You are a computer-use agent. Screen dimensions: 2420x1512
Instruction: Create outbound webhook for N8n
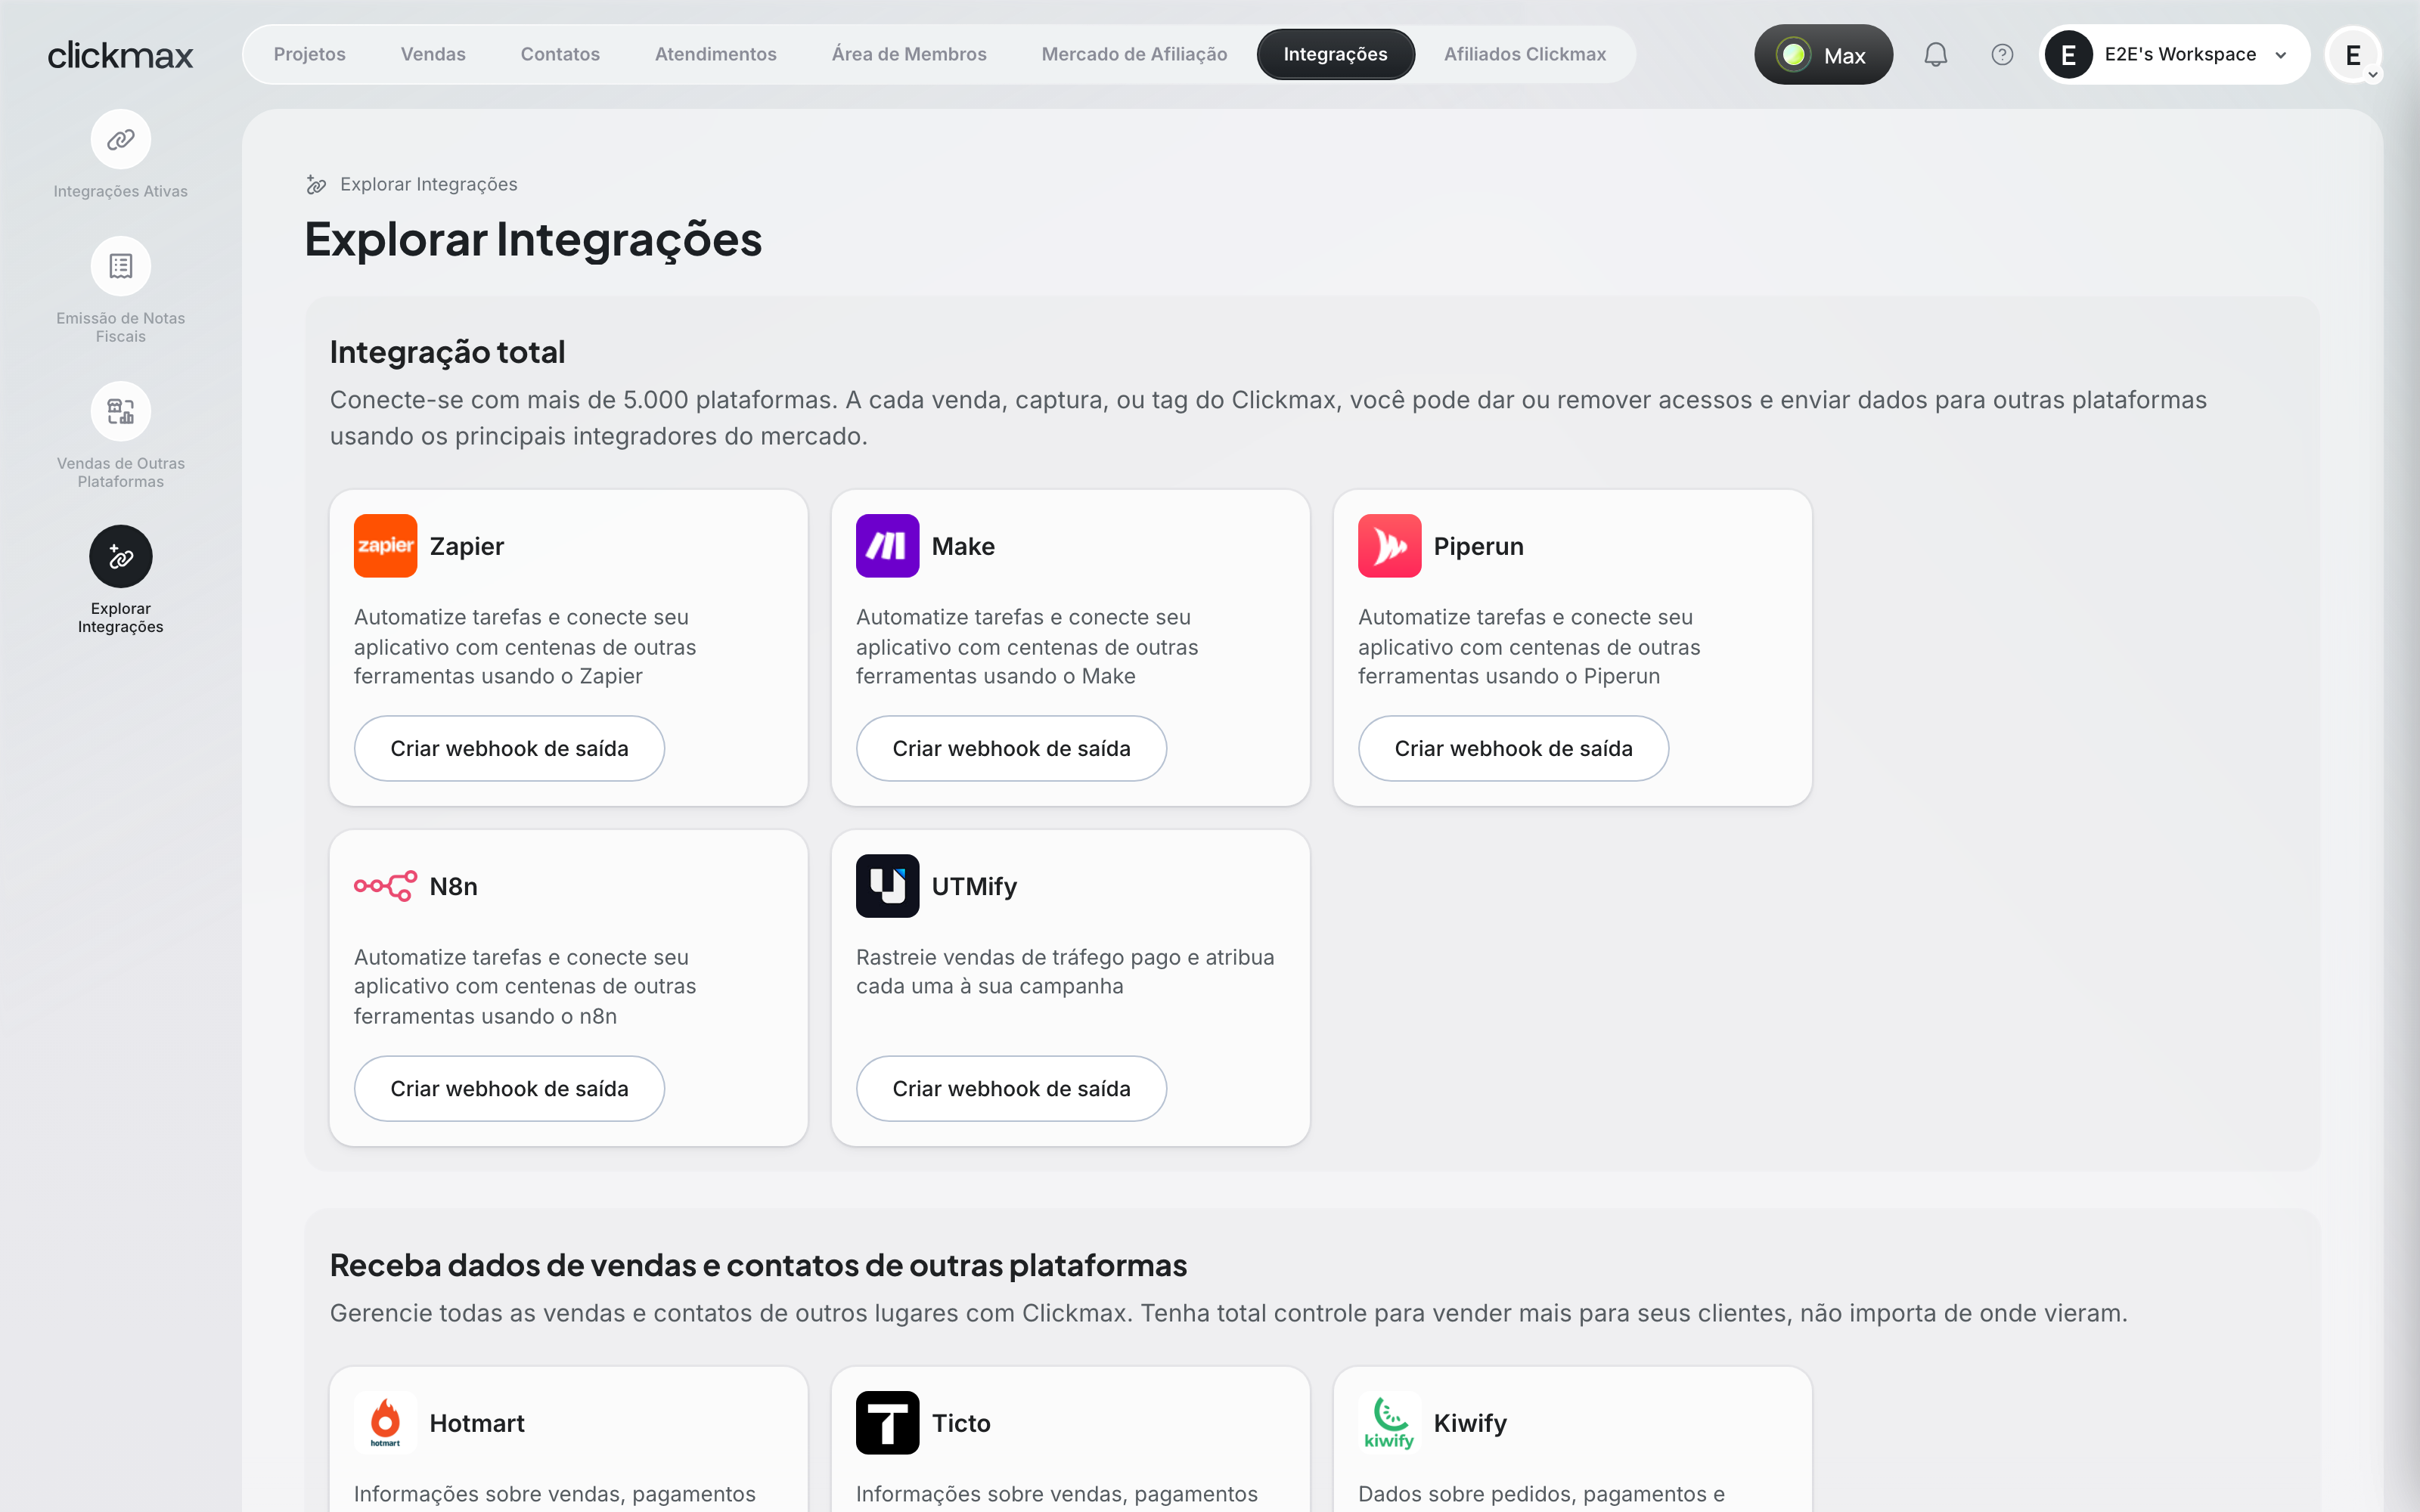tap(509, 1088)
